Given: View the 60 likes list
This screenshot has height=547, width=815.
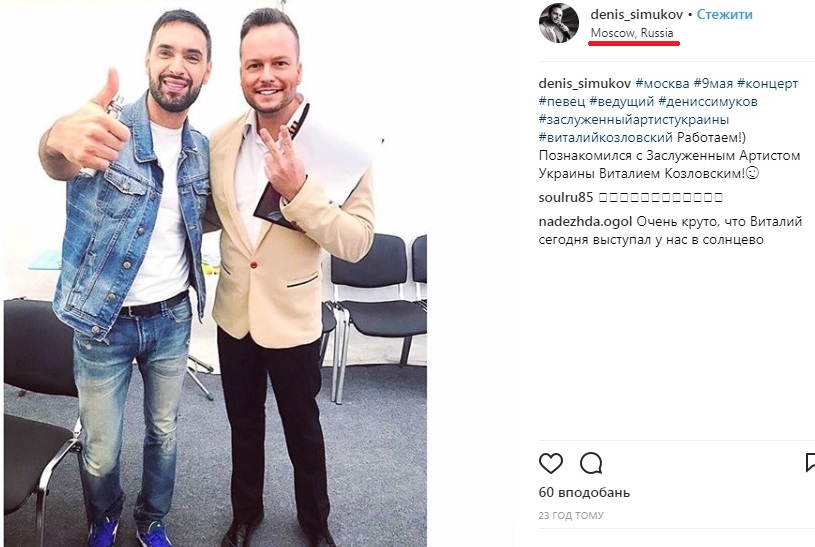Looking at the screenshot, I should tap(584, 492).
